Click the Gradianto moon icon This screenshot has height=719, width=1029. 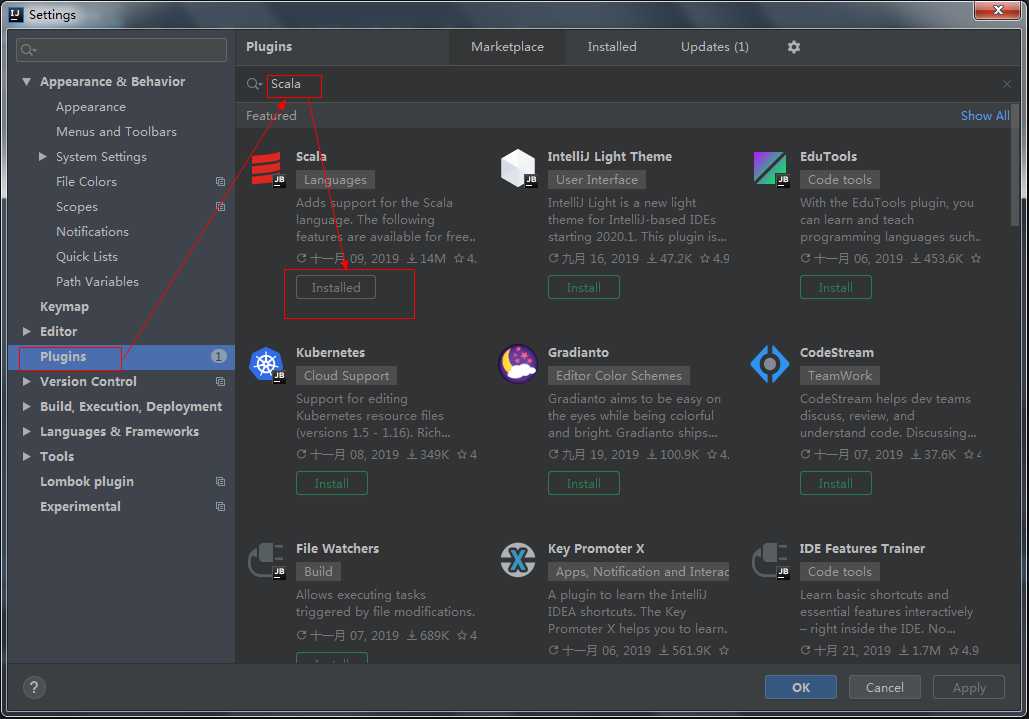518,363
